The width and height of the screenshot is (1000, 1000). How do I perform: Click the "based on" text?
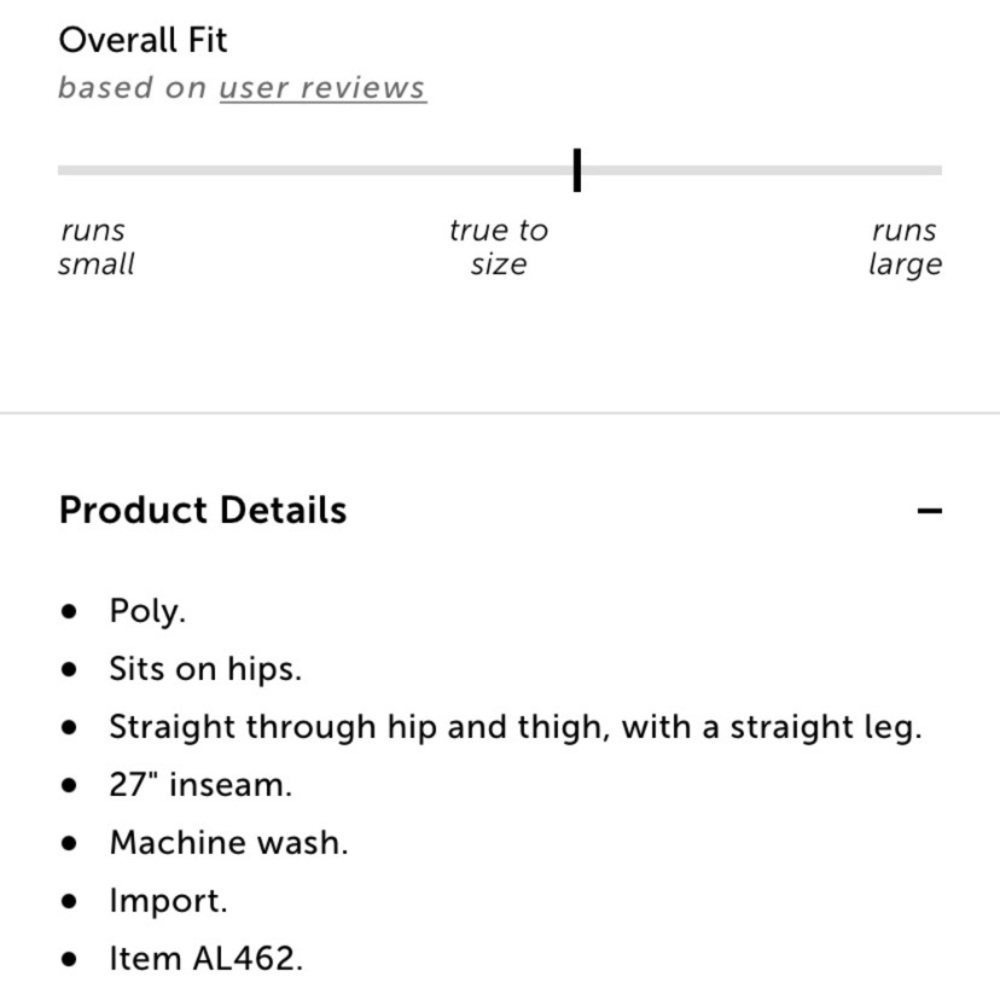(x=132, y=88)
